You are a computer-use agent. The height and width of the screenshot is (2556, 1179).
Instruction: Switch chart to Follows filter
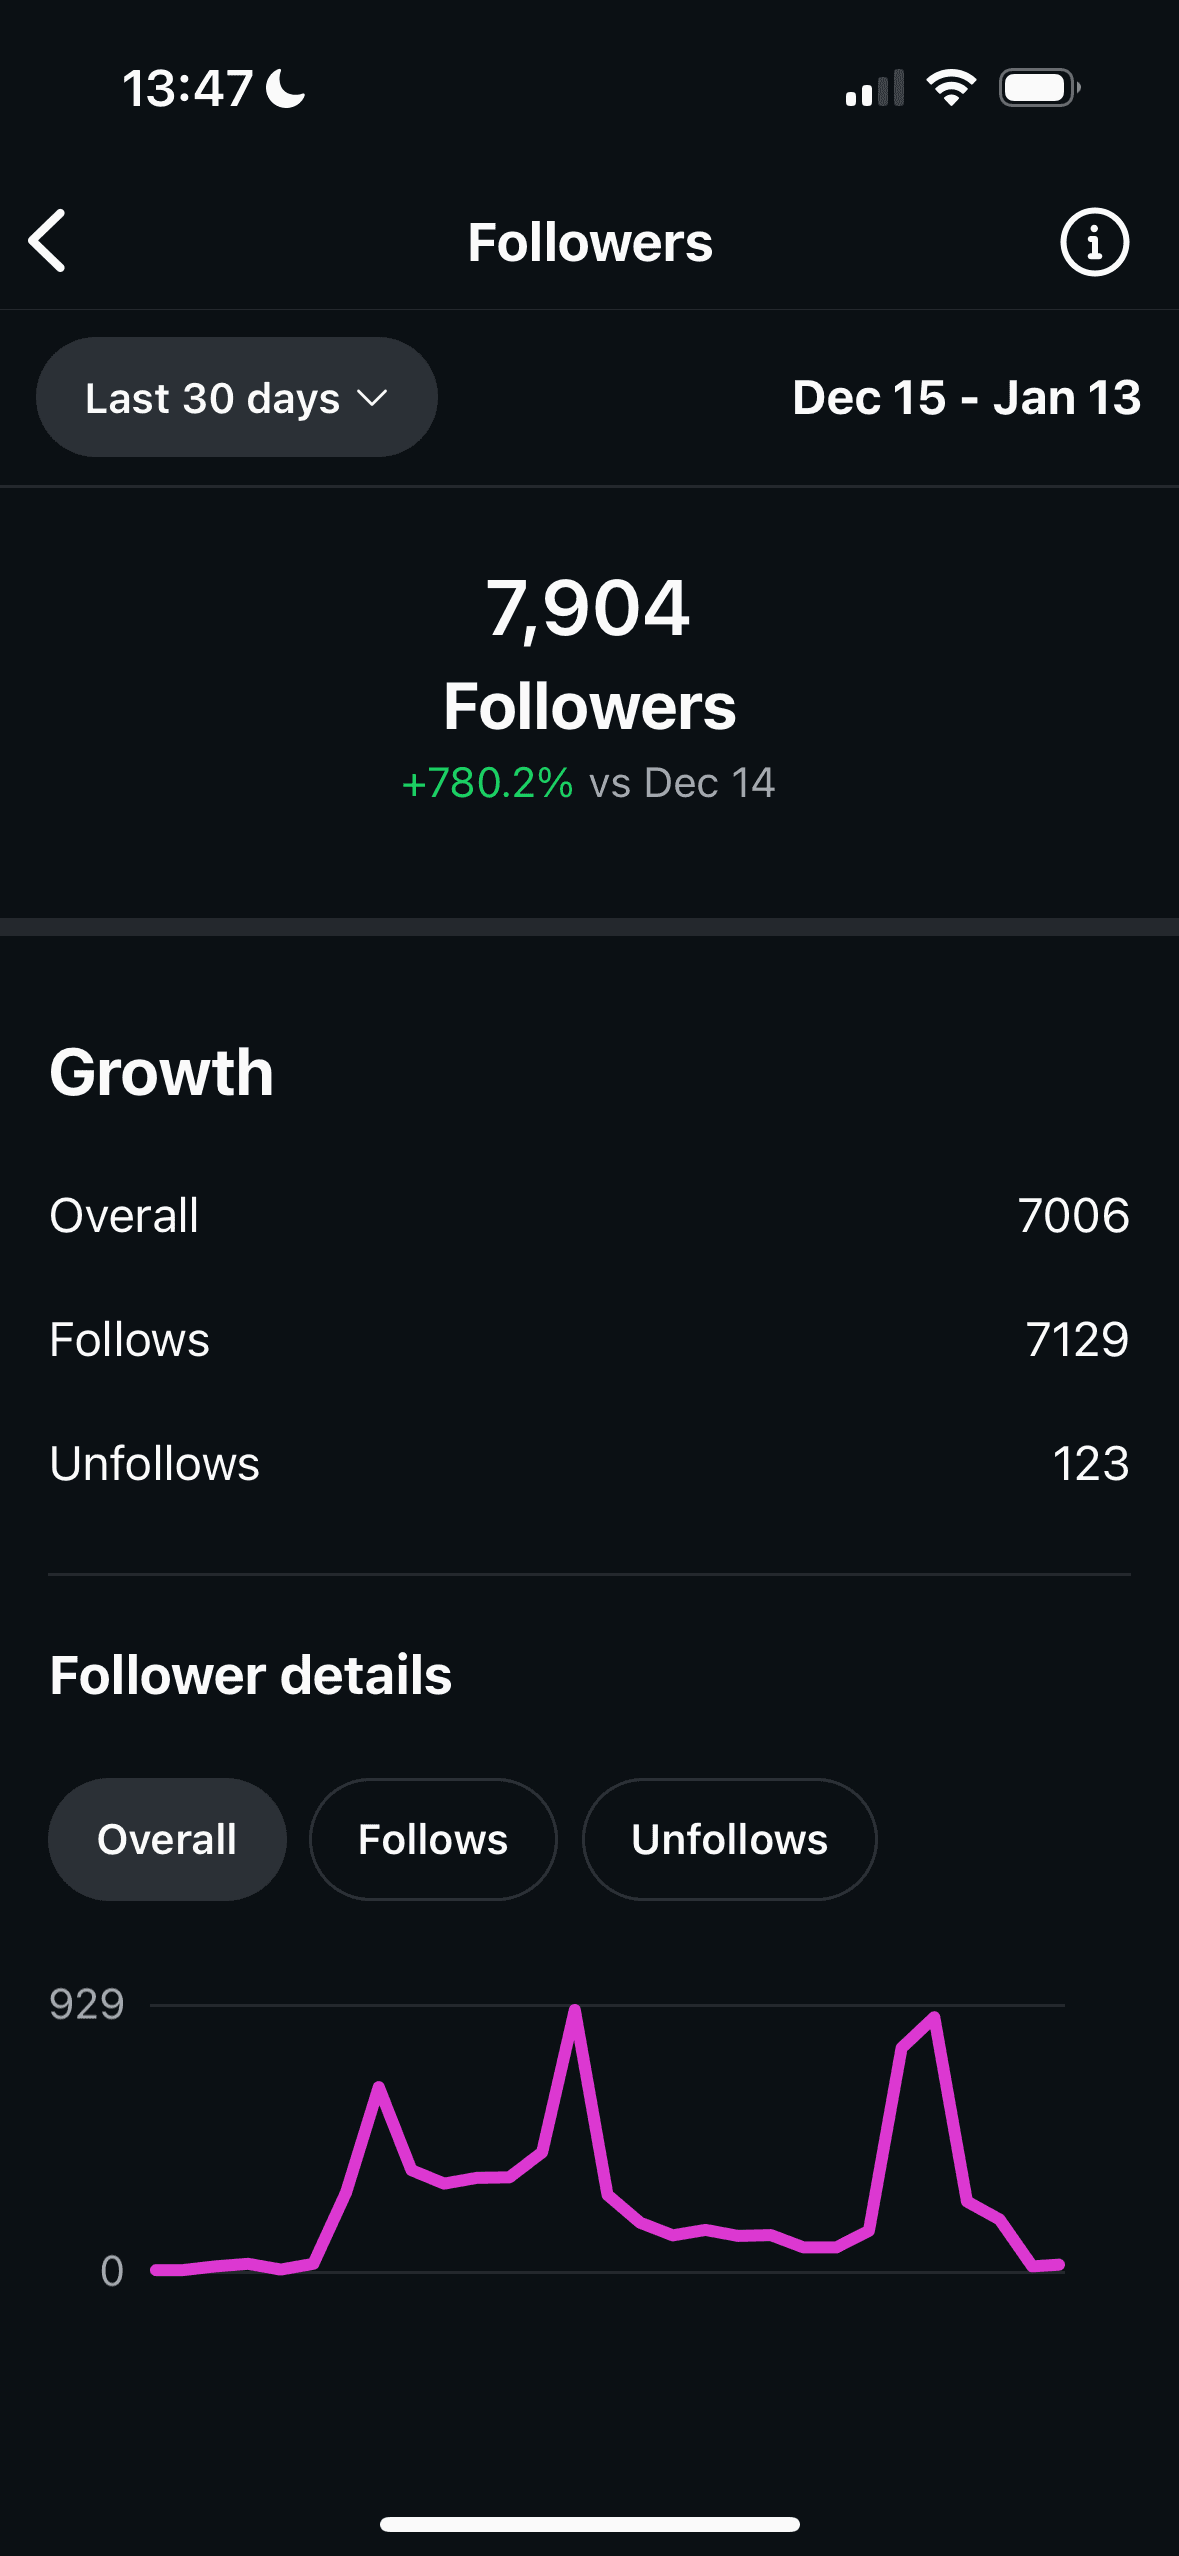(x=433, y=1839)
